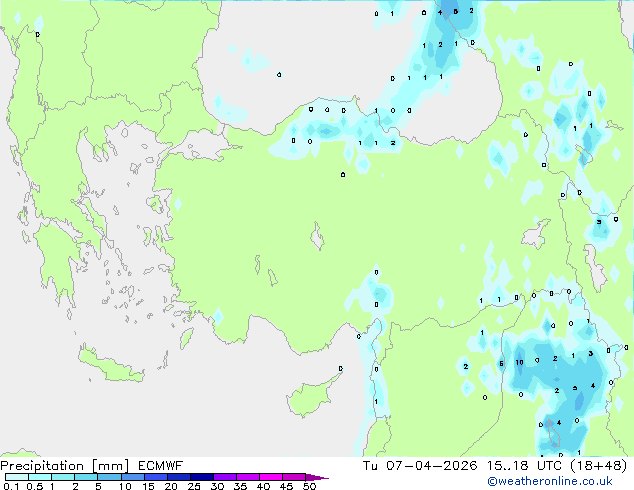
Task: Select the 5–10 mm legend color box
Action: [x=109, y=477]
